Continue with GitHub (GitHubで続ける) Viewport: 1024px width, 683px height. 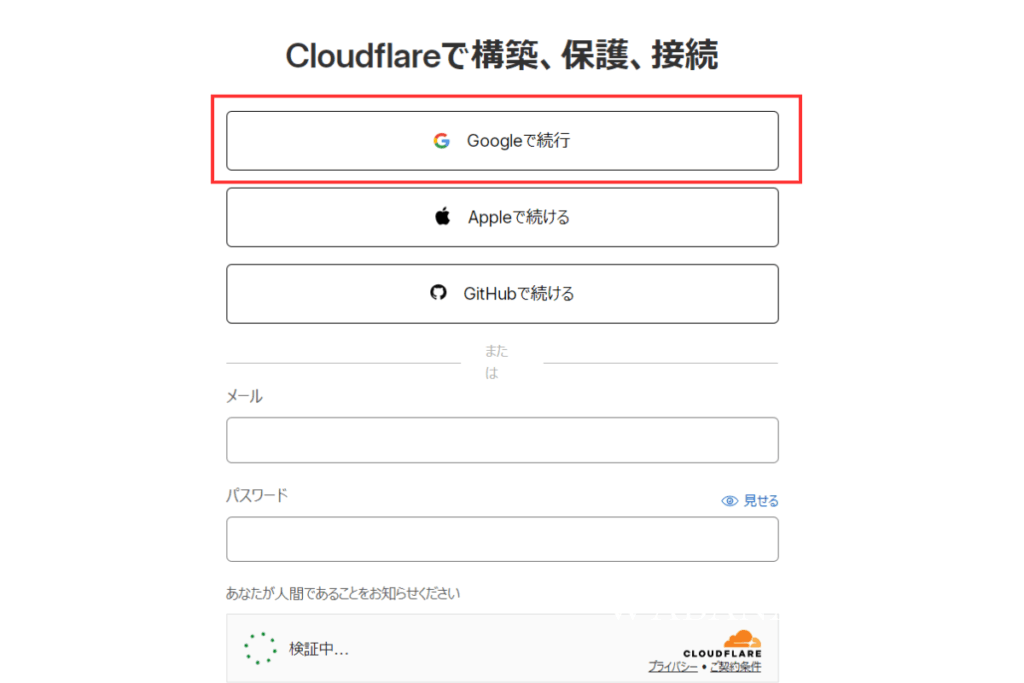pyautogui.click(x=502, y=293)
